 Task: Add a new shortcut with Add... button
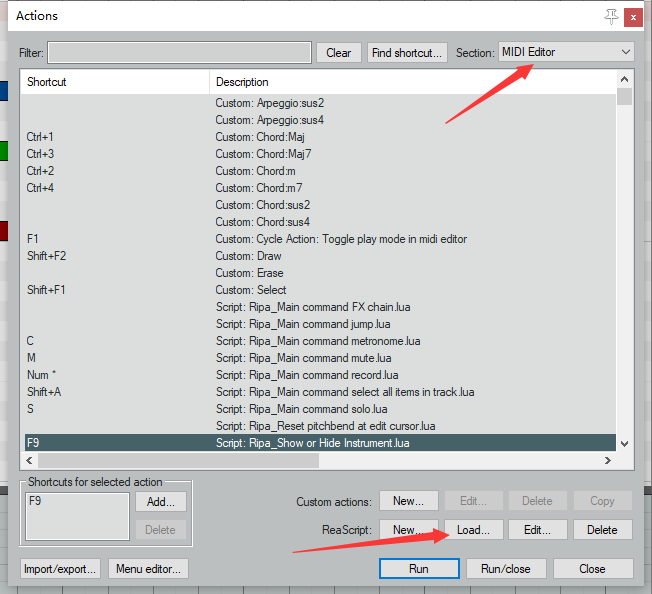tap(161, 502)
